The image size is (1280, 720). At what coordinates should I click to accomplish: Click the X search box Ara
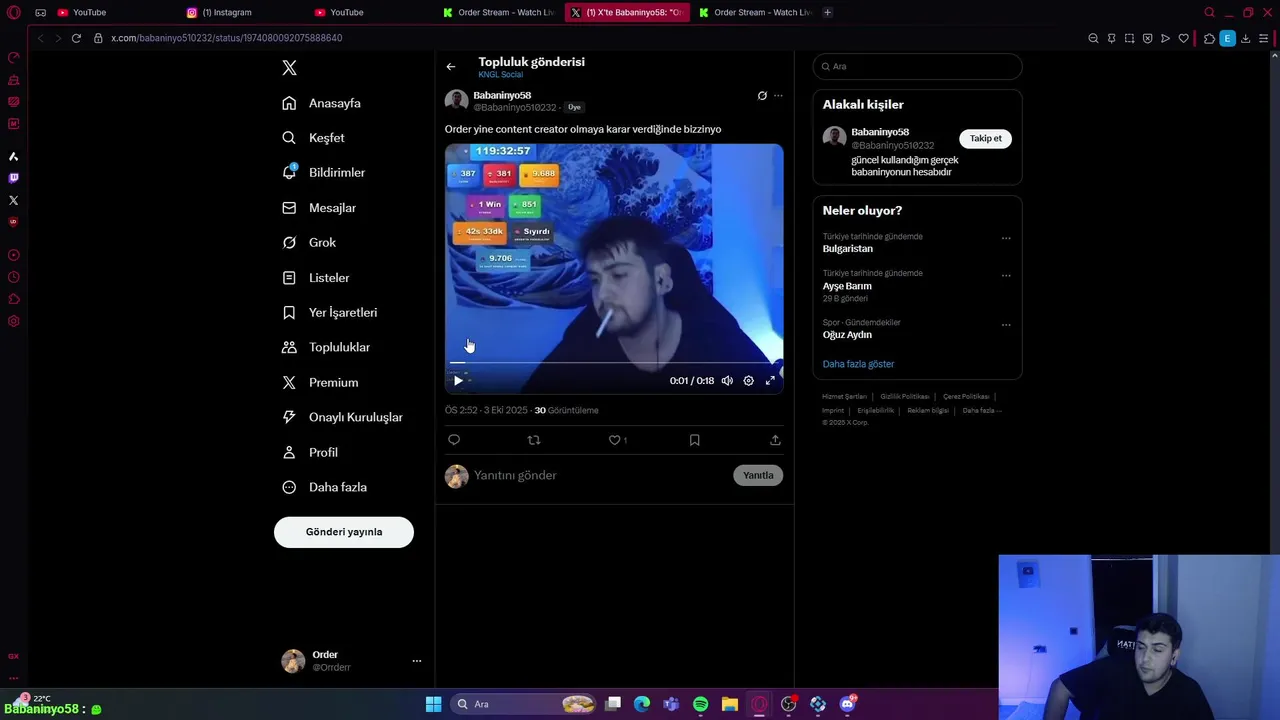pyautogui.click(x=917, y=66)
